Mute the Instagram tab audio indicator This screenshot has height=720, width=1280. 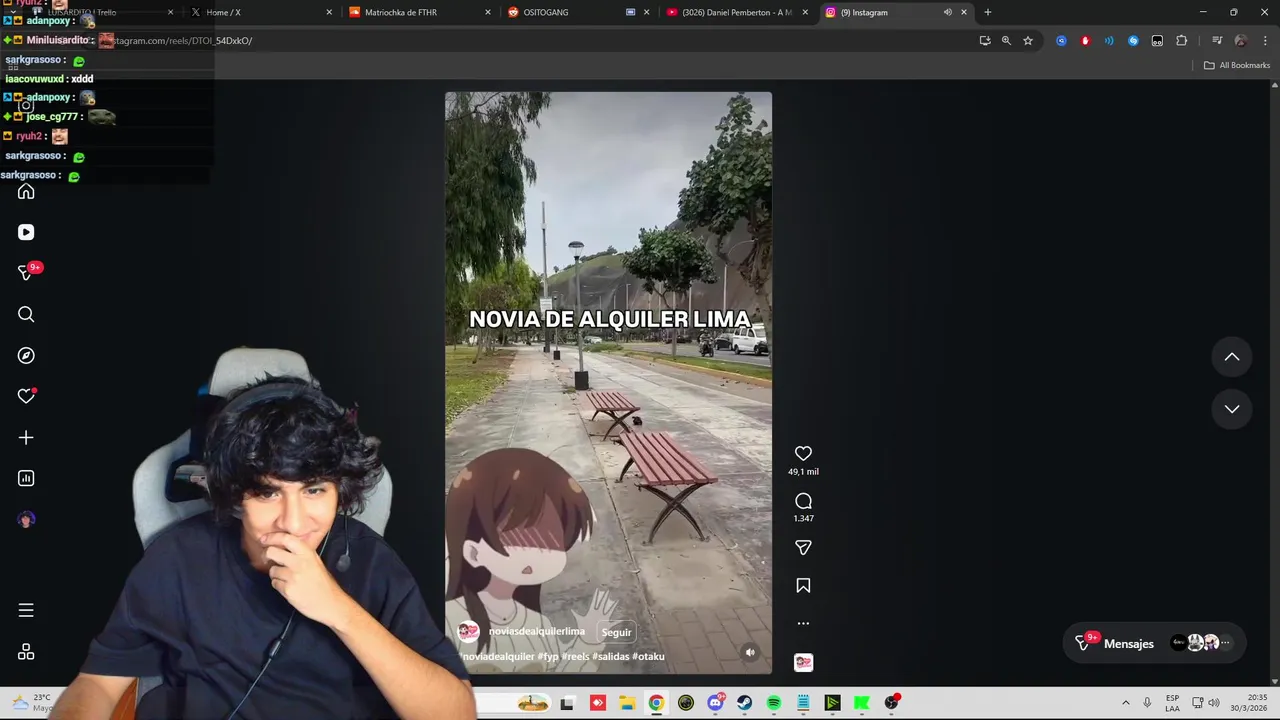[947, 12]
